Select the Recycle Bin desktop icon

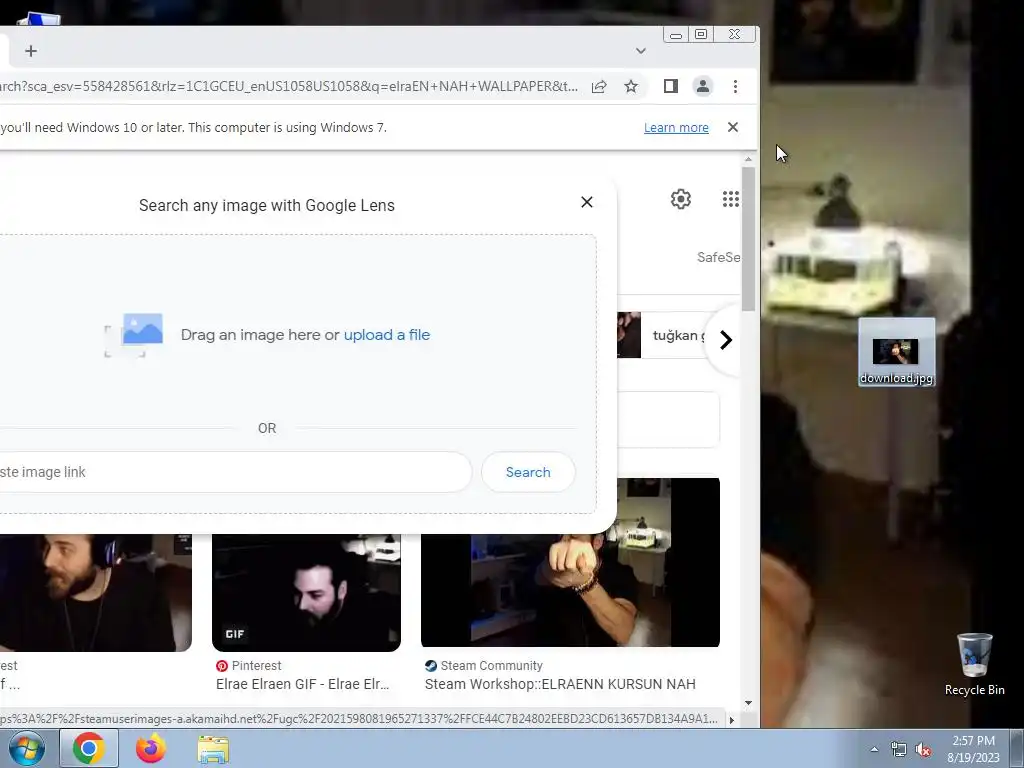[974, 665]
